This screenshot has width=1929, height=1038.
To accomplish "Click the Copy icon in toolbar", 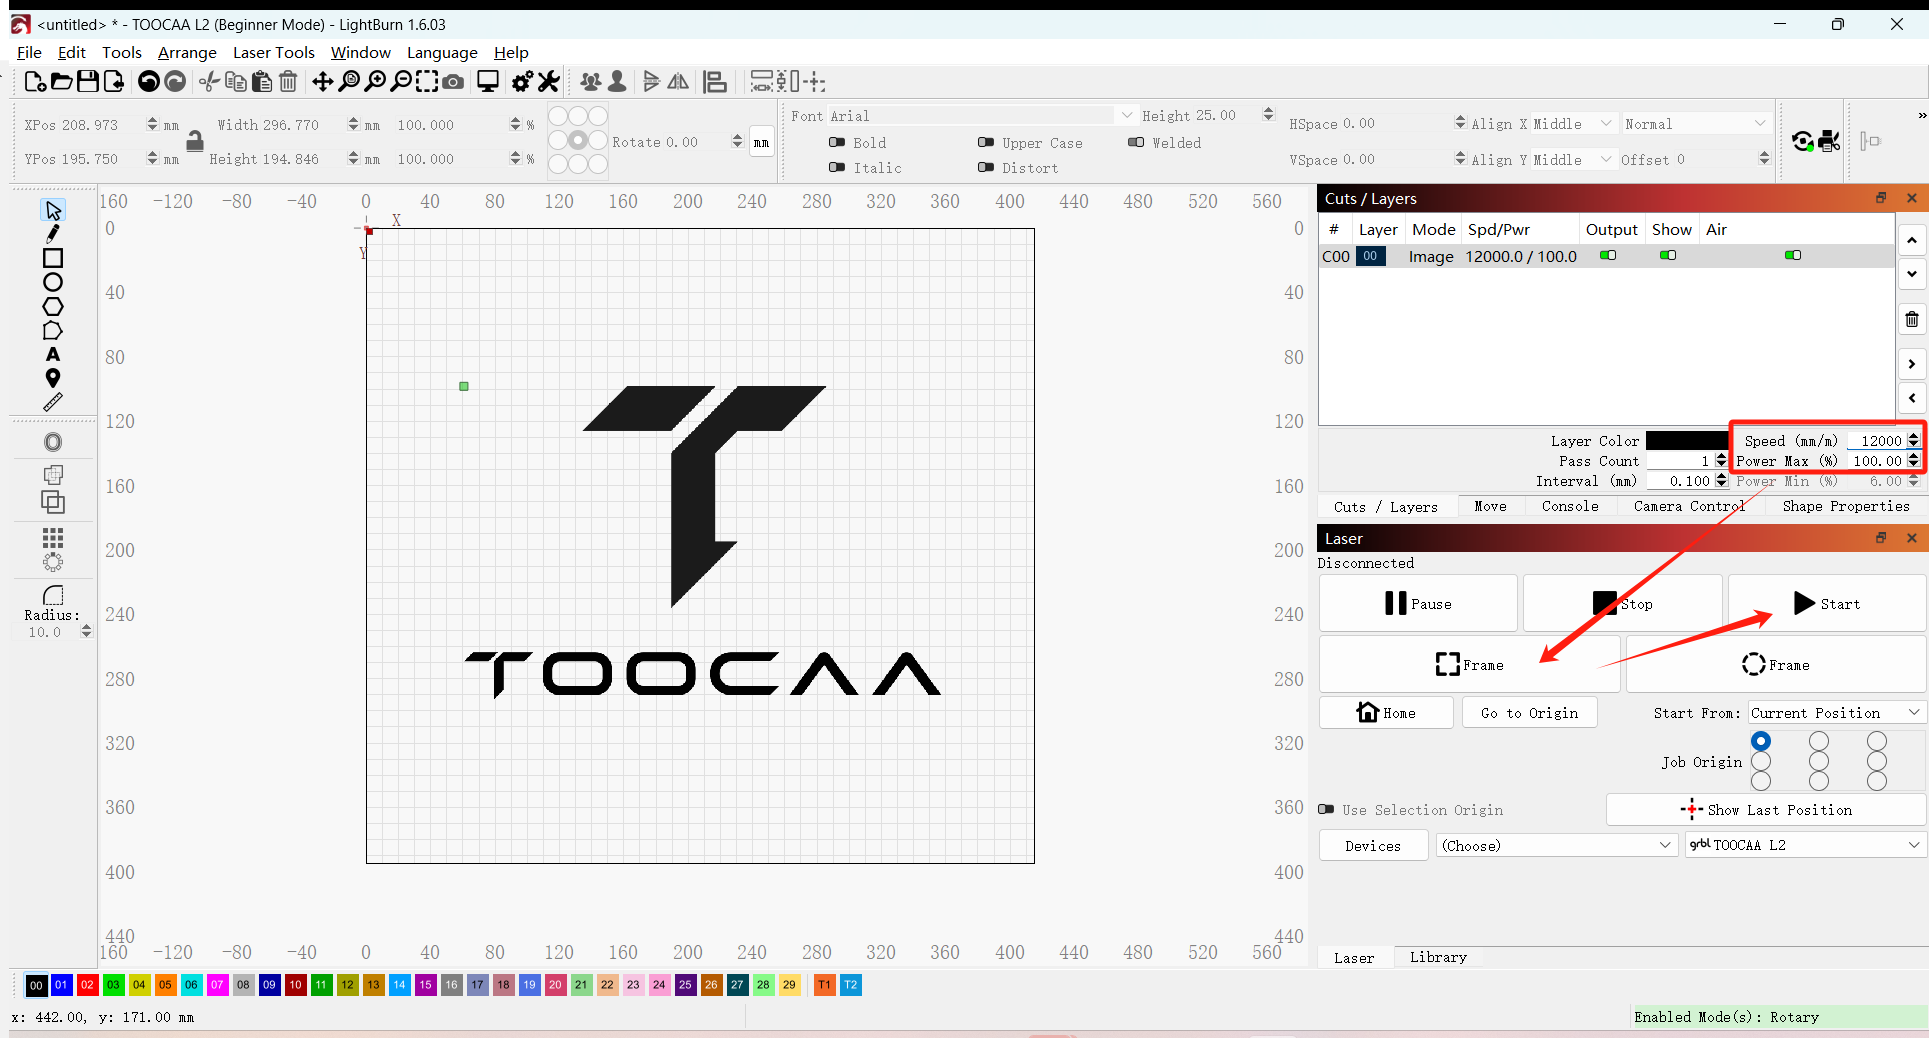I will (236, 82).
